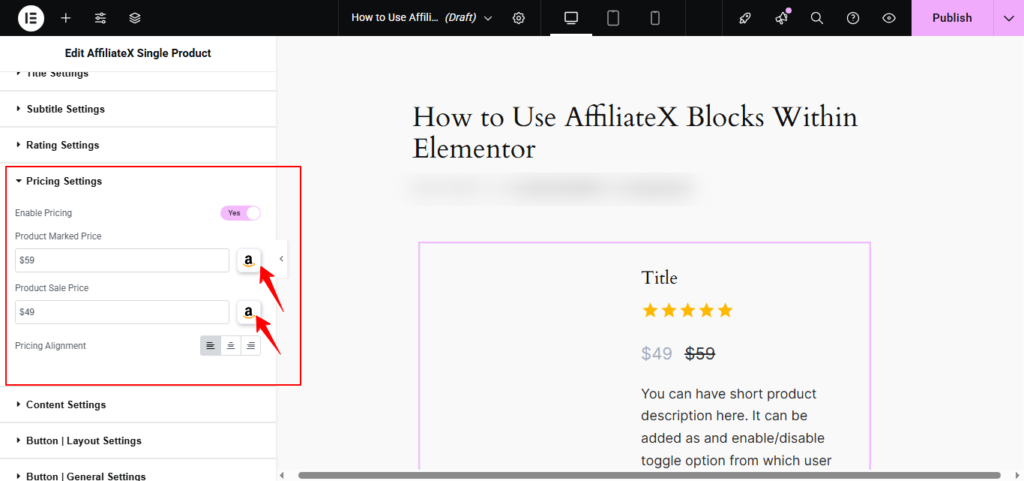1024x481 pixels.
Task: Click the plus icon to add element
Action: pyautogui.click(x=65, y=18)
